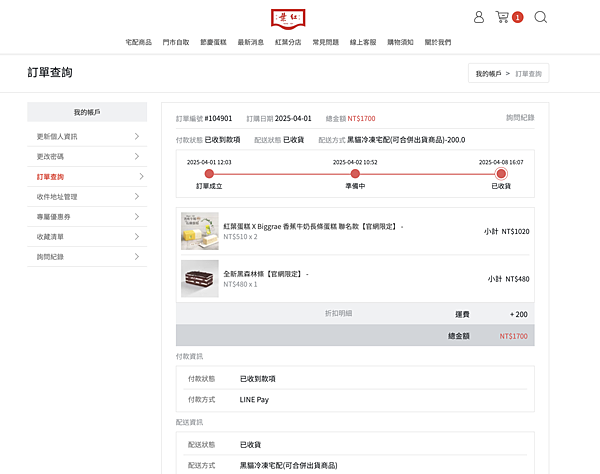This screenshot has width=600, height=474.
Task: Click chevron beside 更改密碼
Action: 137,156
